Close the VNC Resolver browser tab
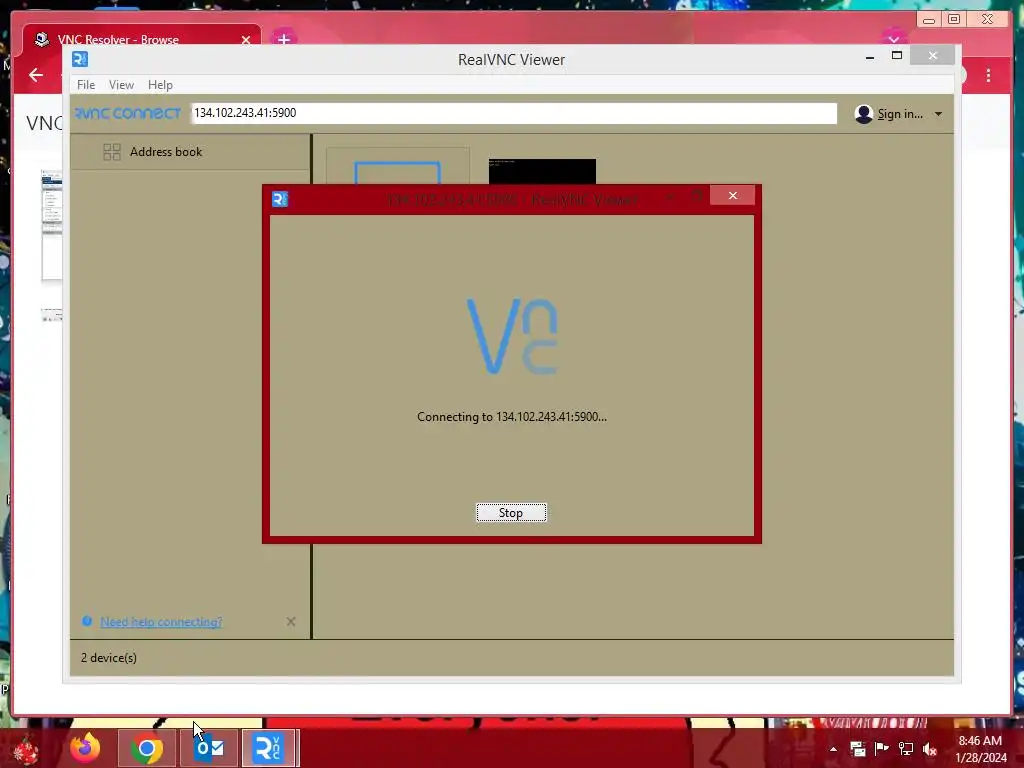The width and height of the screenshot is (1024, 768). click(246, 40)
